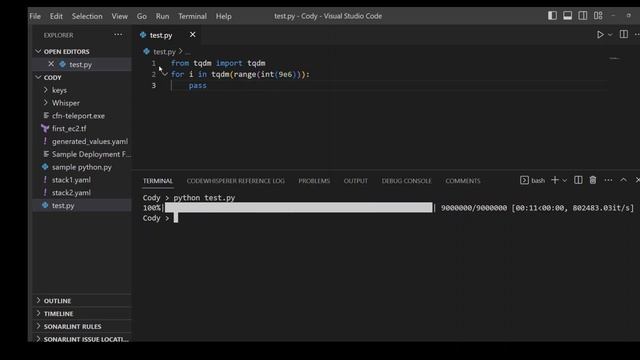Click bash terminal profile label
Image resolution: width=640 pixels, height=360 pixels.
pos(538,180)
